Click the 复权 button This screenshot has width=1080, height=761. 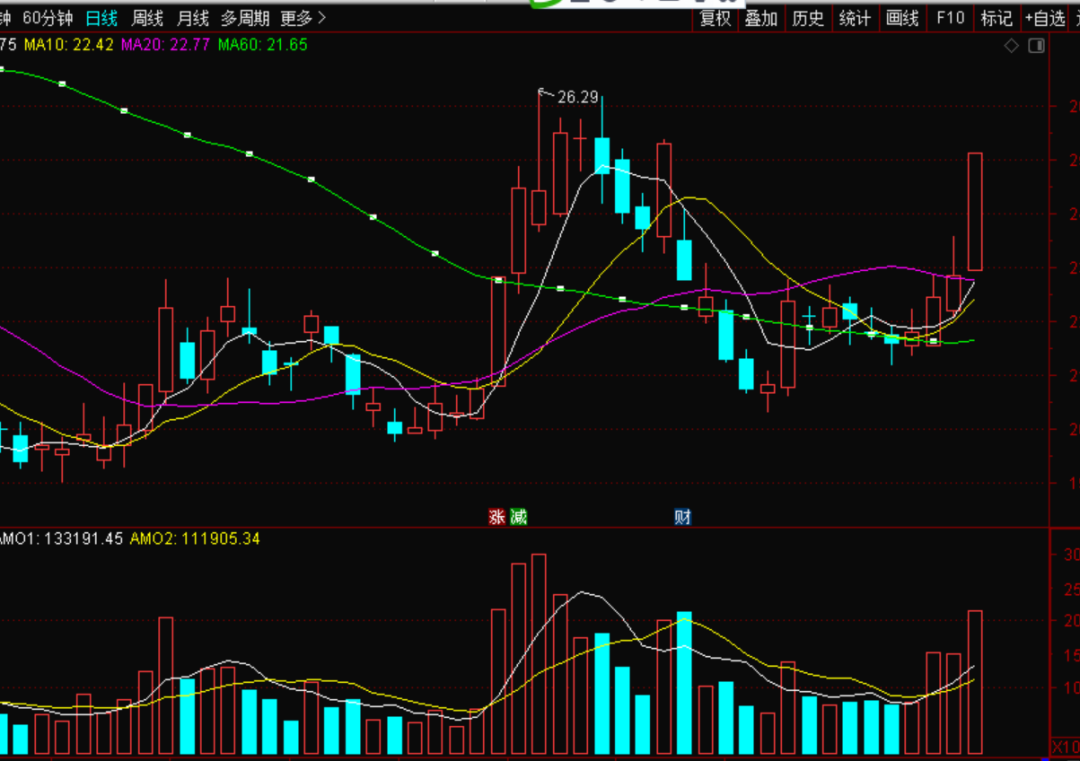pyautogui.click(x=715, y=19)
